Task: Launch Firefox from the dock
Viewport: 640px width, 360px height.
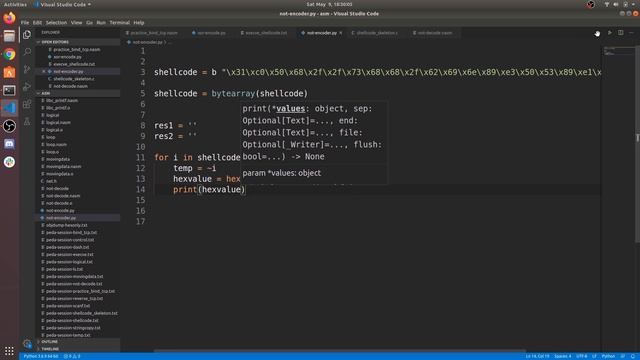Action: [9, 18]
